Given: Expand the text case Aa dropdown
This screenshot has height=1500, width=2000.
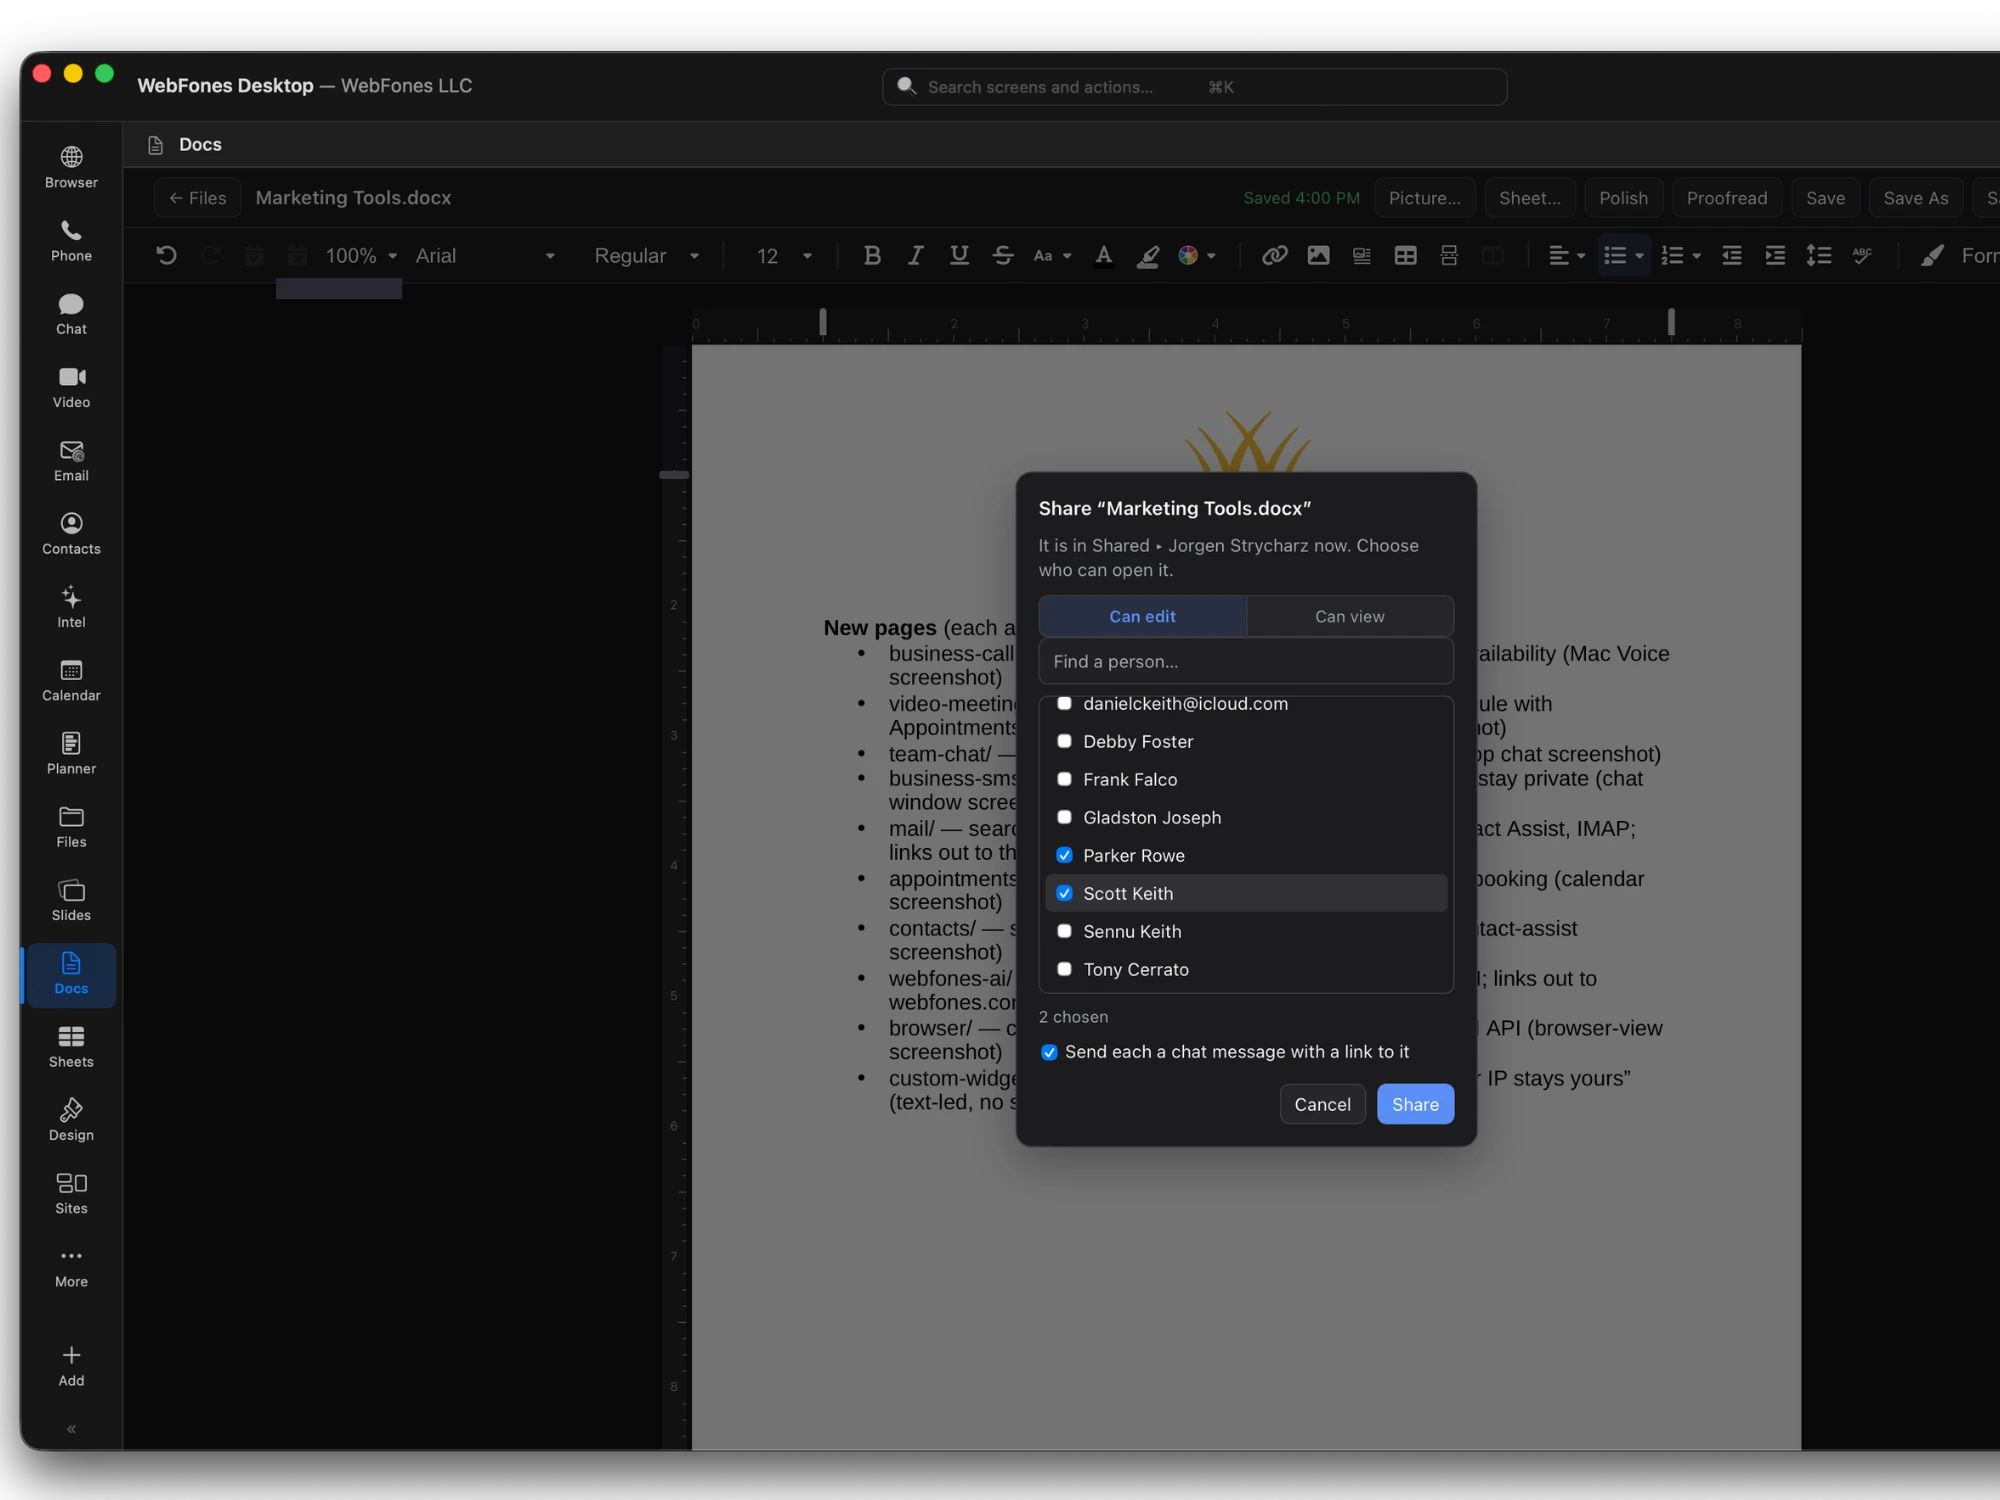Looking at the screenshot, I should (1052, 256).
